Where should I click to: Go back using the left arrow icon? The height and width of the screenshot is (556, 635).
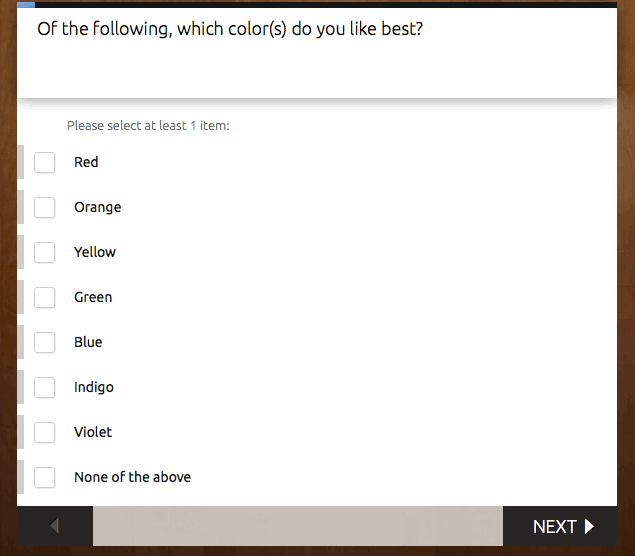point(55,526)
